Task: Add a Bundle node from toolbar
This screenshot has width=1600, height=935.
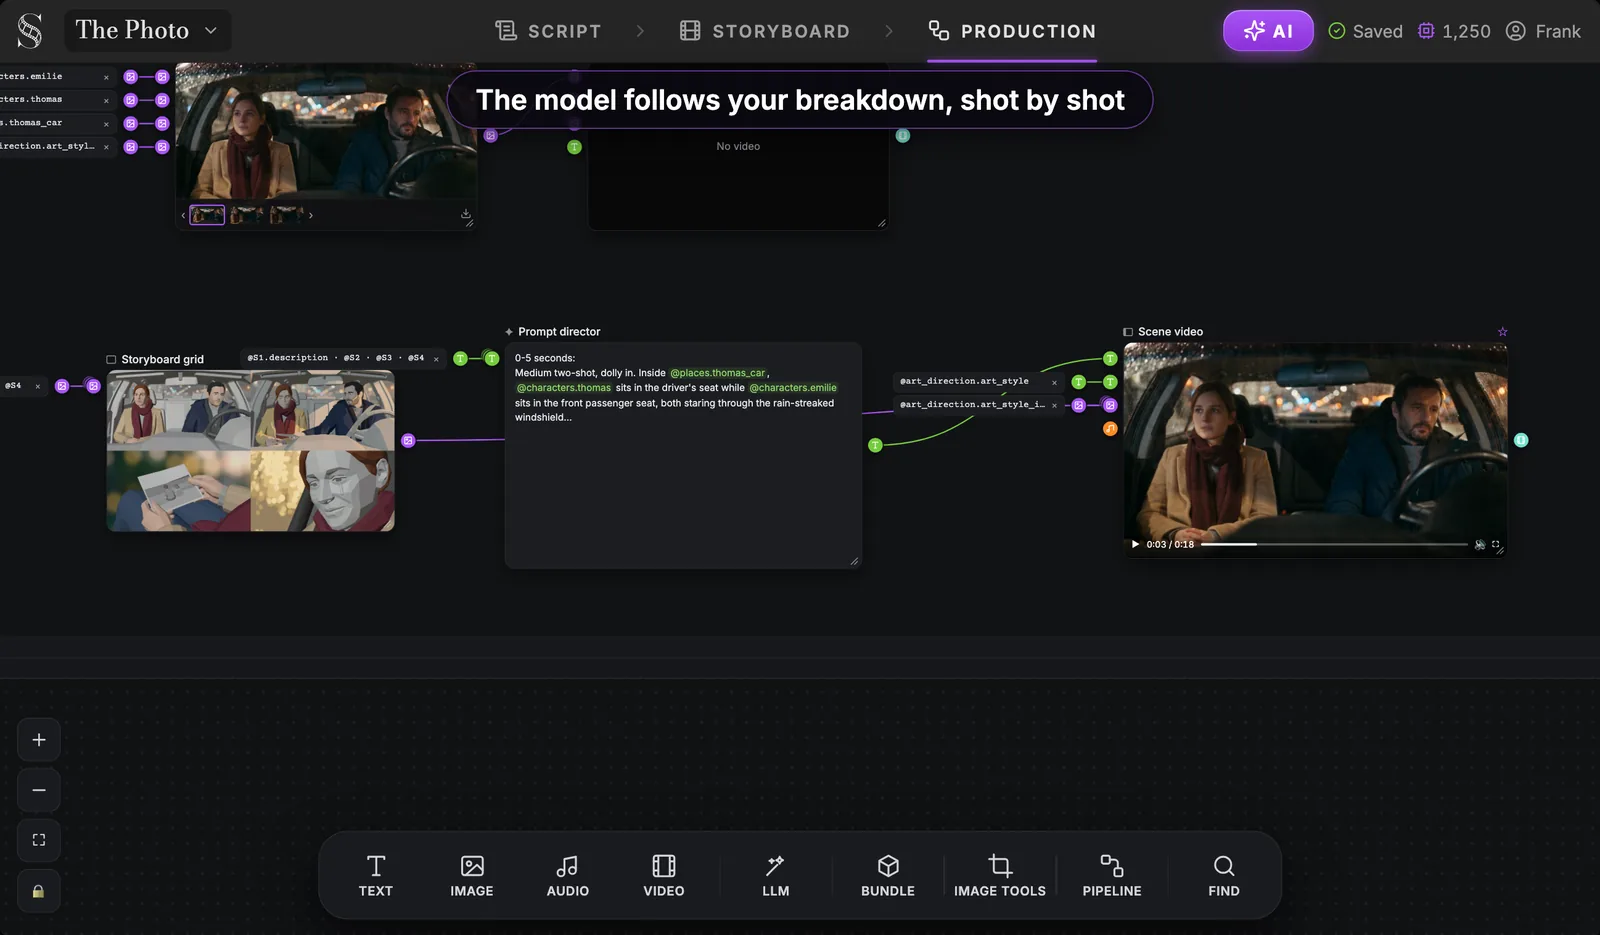Action: tap(888, 876)
